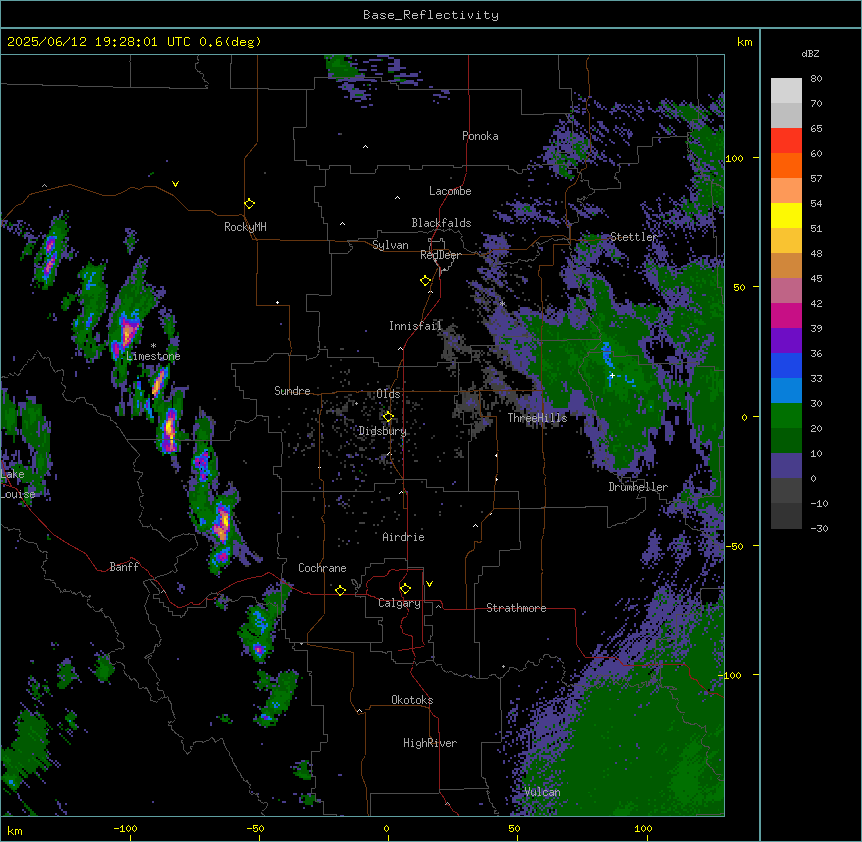Click the yellow V marker northwest of RockyMH
This screenshot has height=842, width=862.
175,184
